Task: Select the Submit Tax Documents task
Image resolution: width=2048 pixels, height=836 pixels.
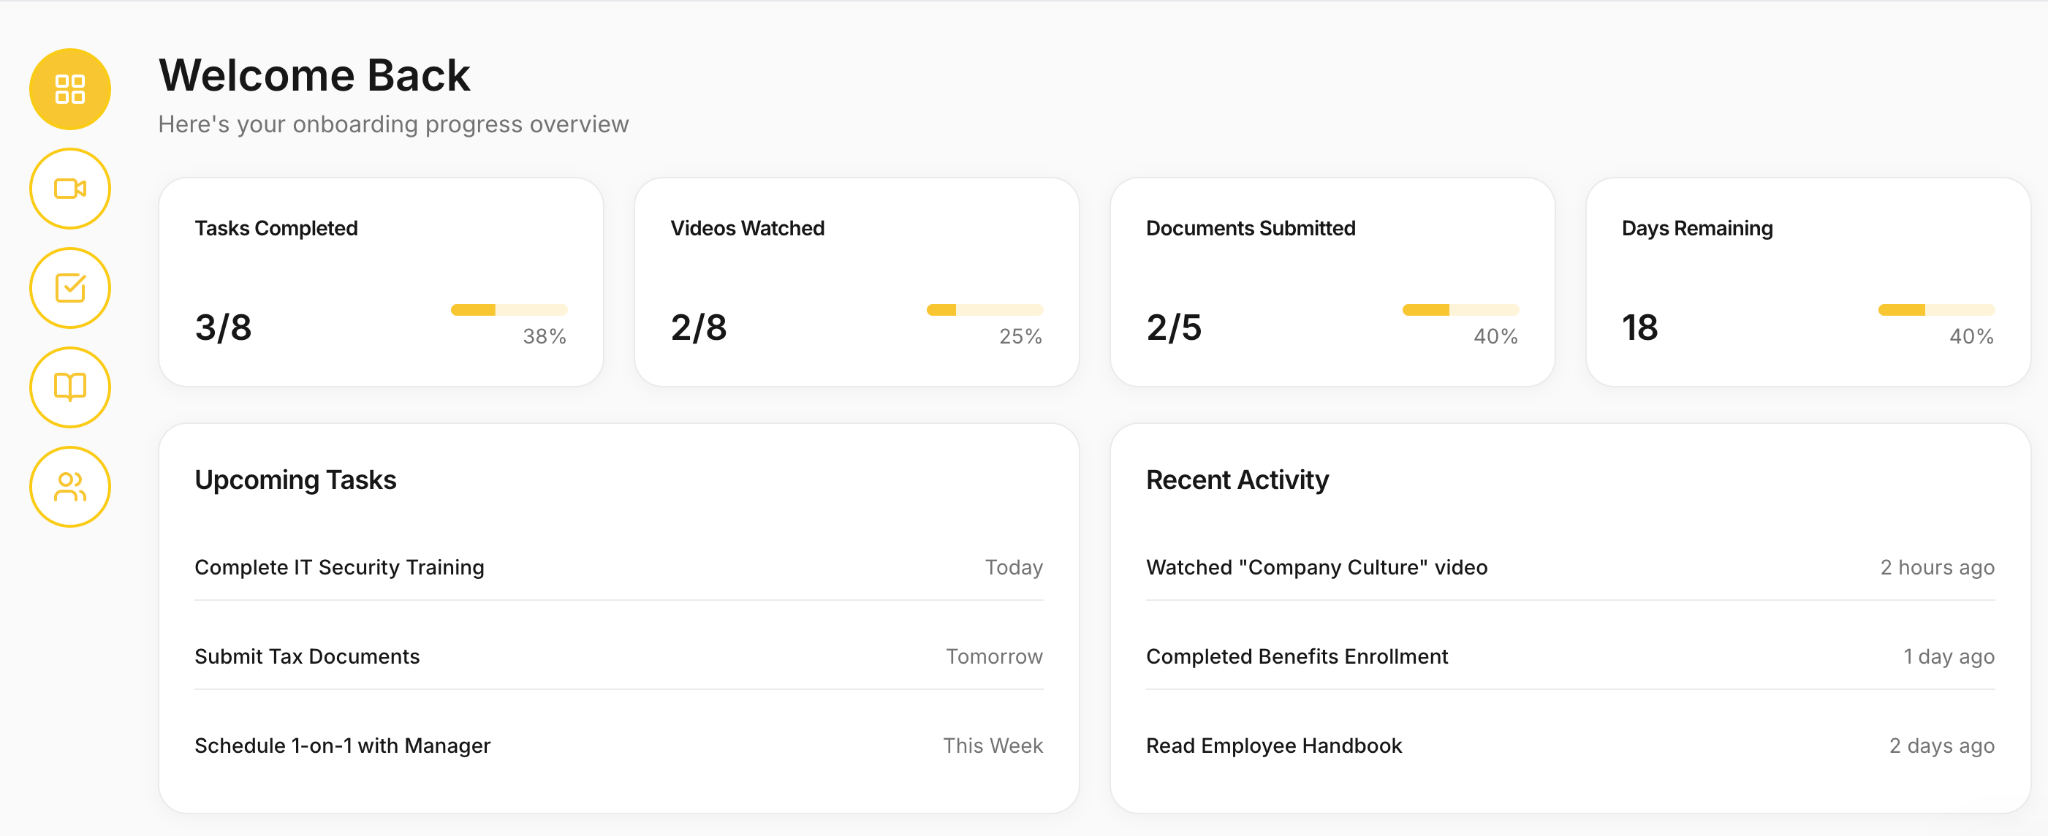Action: point(619,656)
